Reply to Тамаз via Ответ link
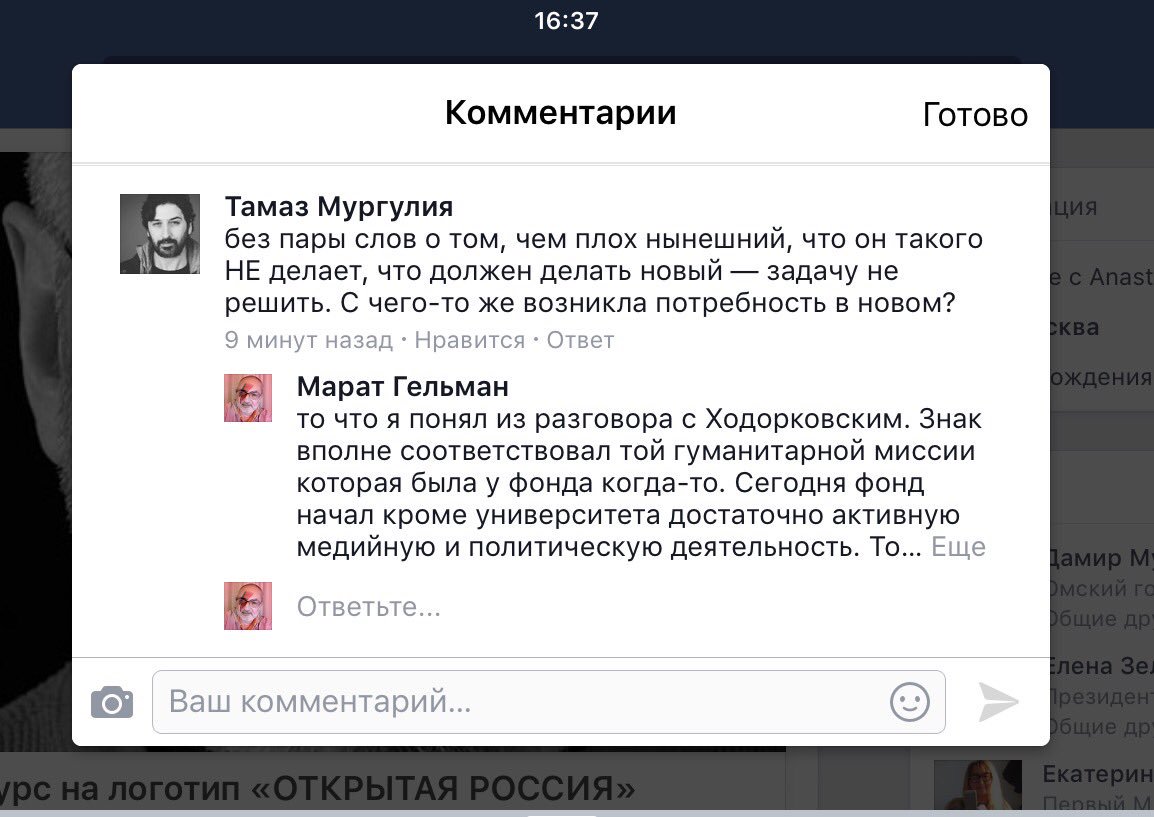 [x=580, y=340]
